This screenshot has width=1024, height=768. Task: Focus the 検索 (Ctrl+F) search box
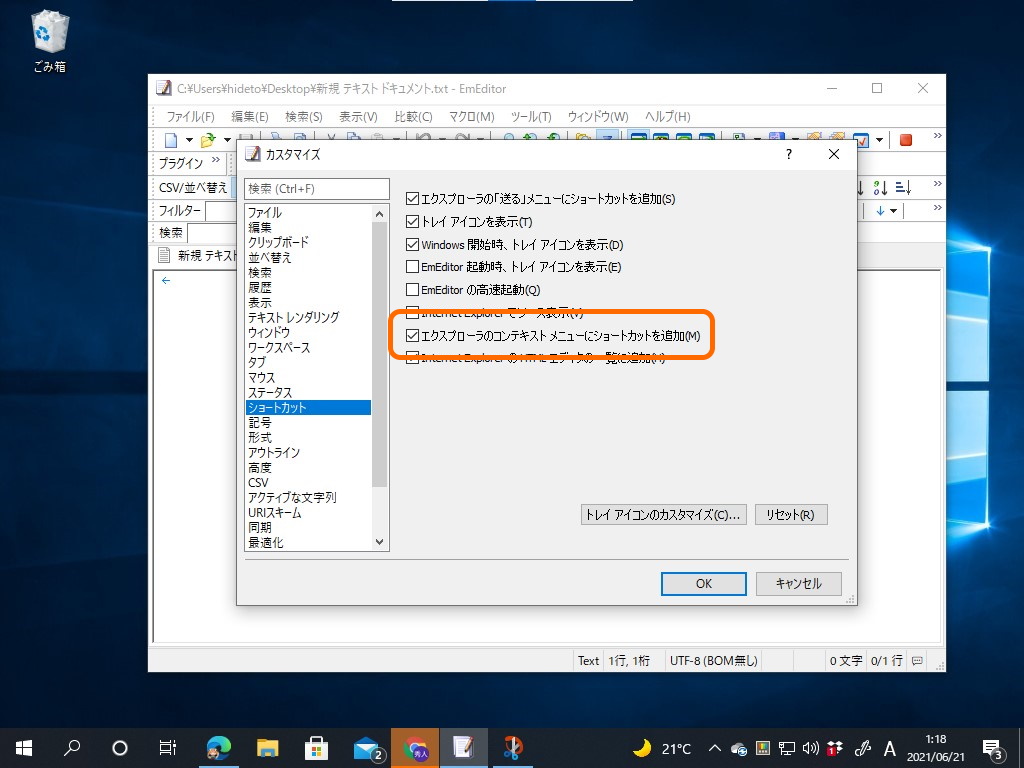[317, 189]
